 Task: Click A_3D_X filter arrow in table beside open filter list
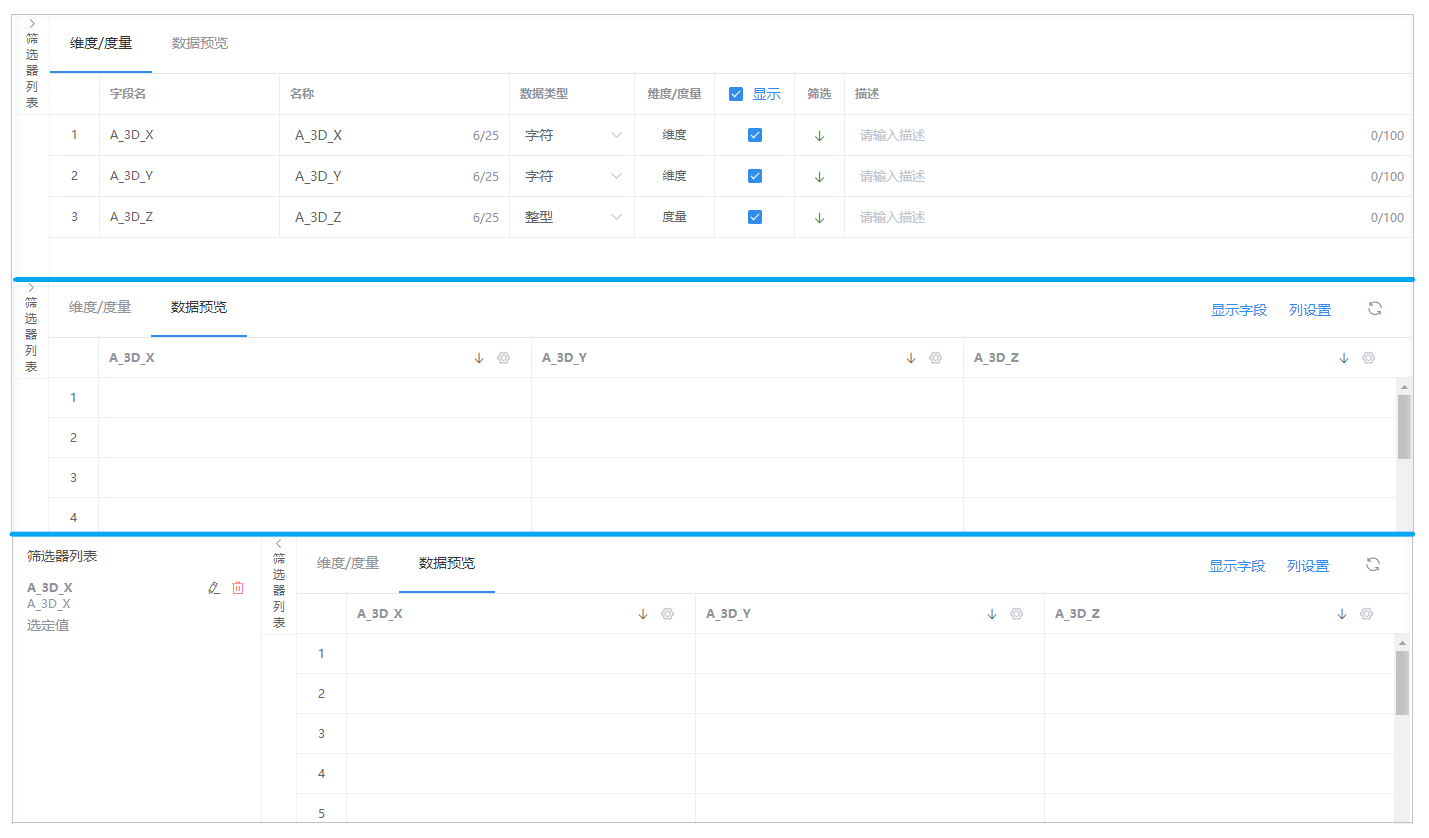tap(643, 614)
